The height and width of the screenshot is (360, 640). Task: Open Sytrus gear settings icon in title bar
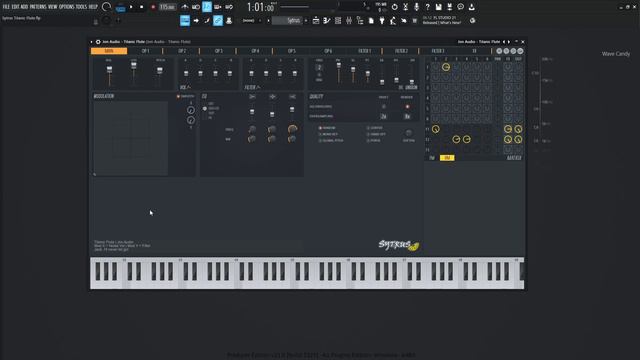click(x=98, y=42)
